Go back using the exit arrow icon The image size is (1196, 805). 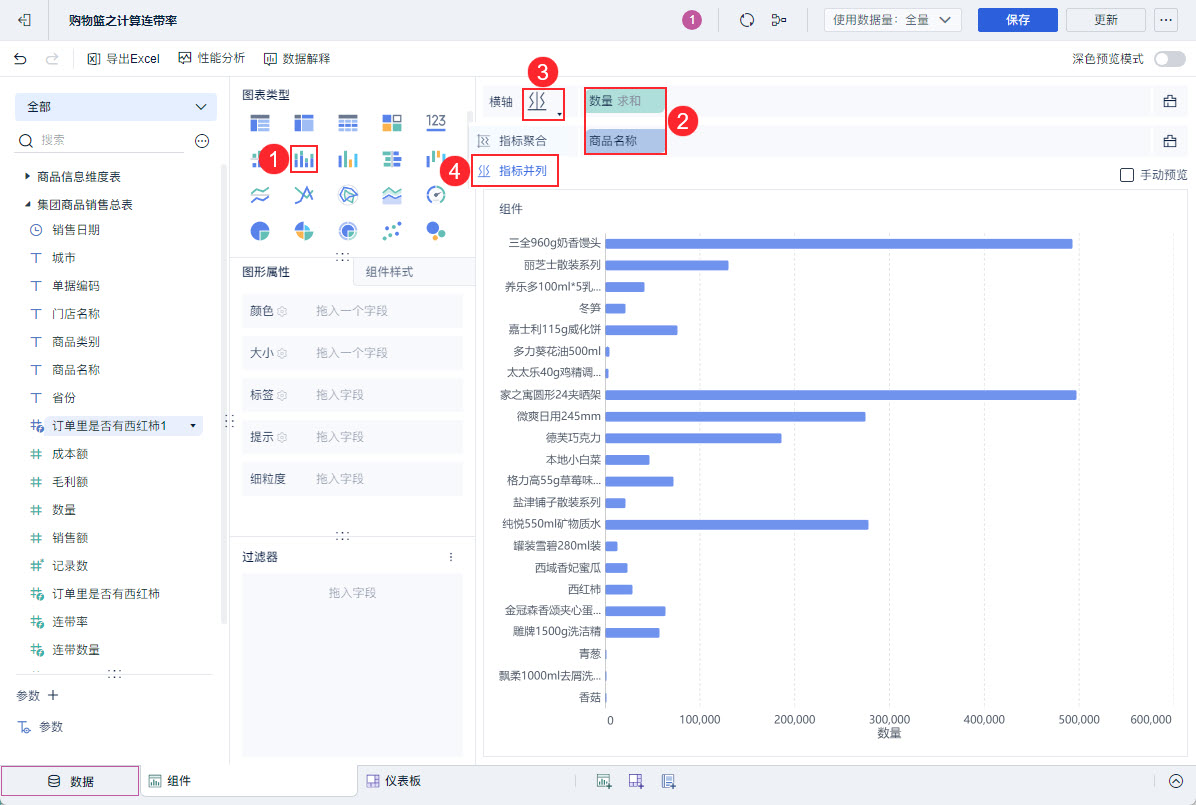(24, 21)
